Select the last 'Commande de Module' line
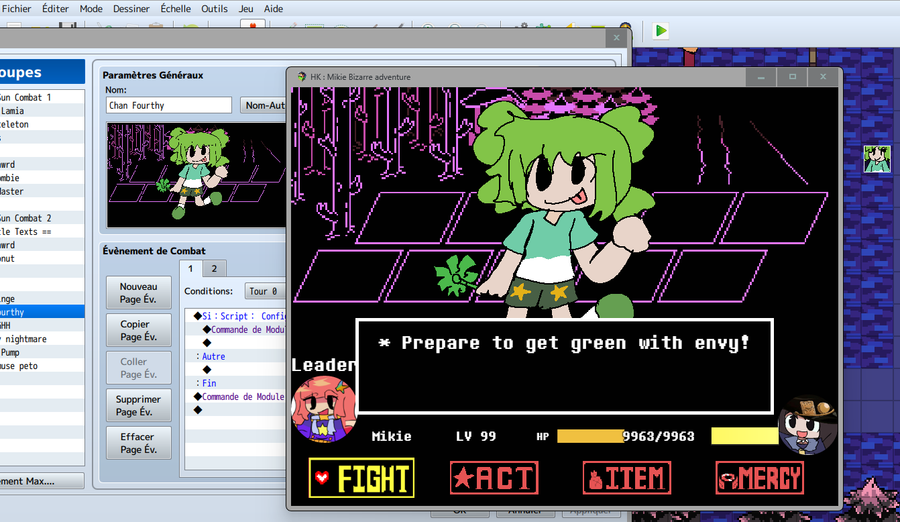 (x=236, y=396)
